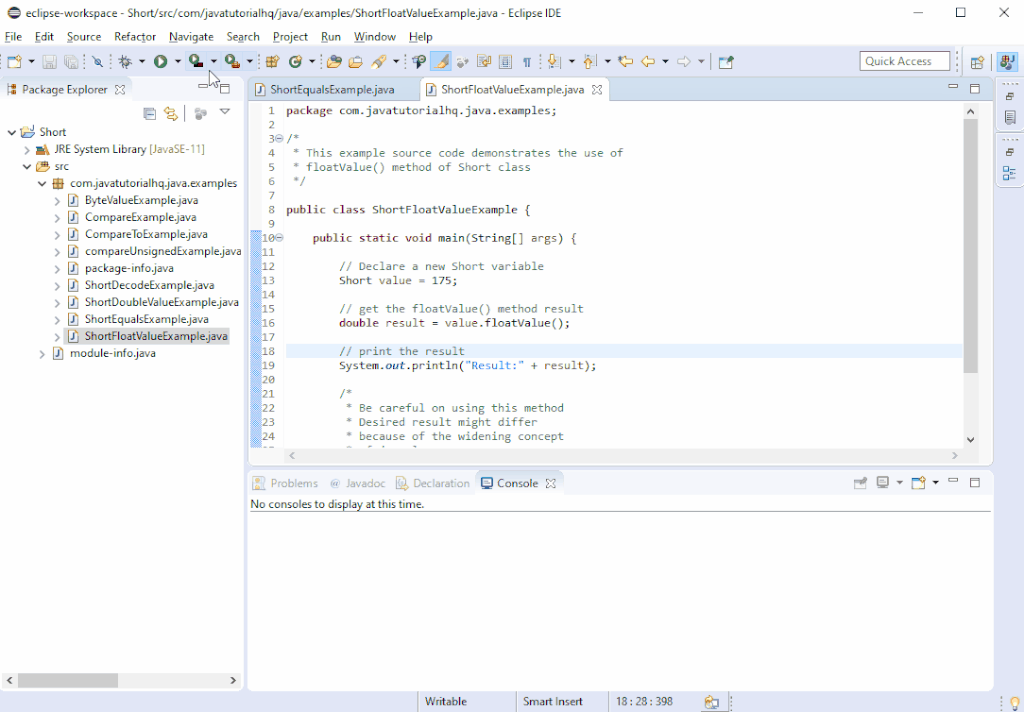Select the Collapse All icon in Package Explorer

[150, 113]
